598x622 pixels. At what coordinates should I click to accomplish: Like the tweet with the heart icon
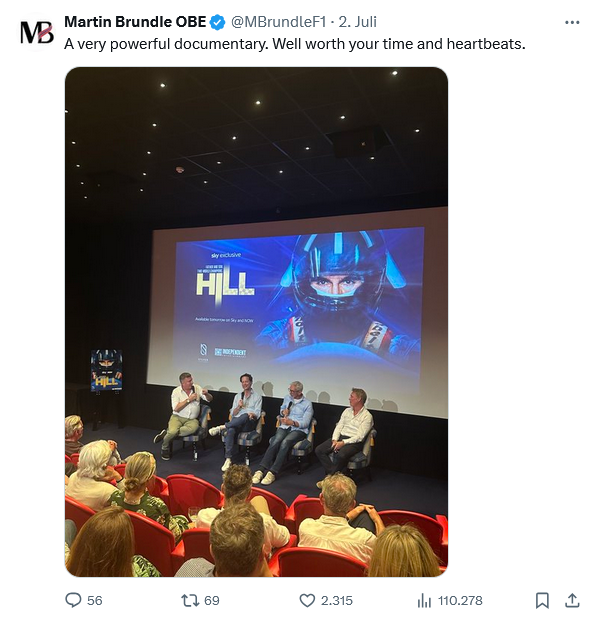[x=307, y=601]
